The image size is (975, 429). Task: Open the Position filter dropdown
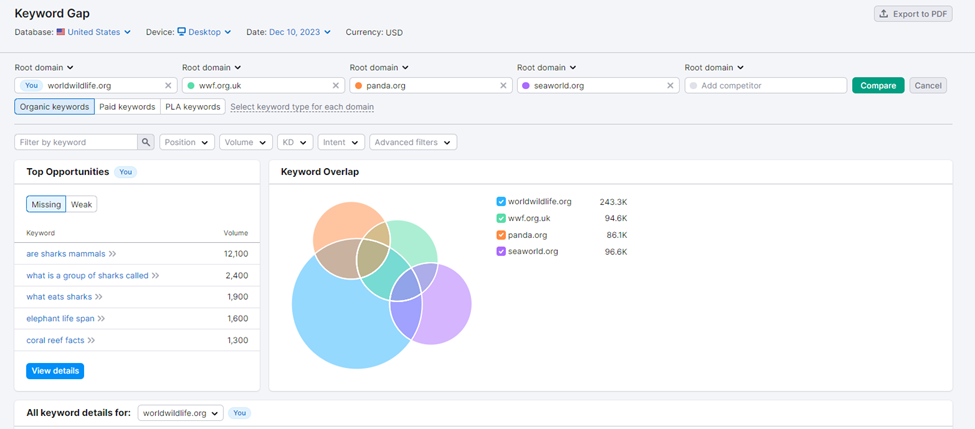(187, 142)
